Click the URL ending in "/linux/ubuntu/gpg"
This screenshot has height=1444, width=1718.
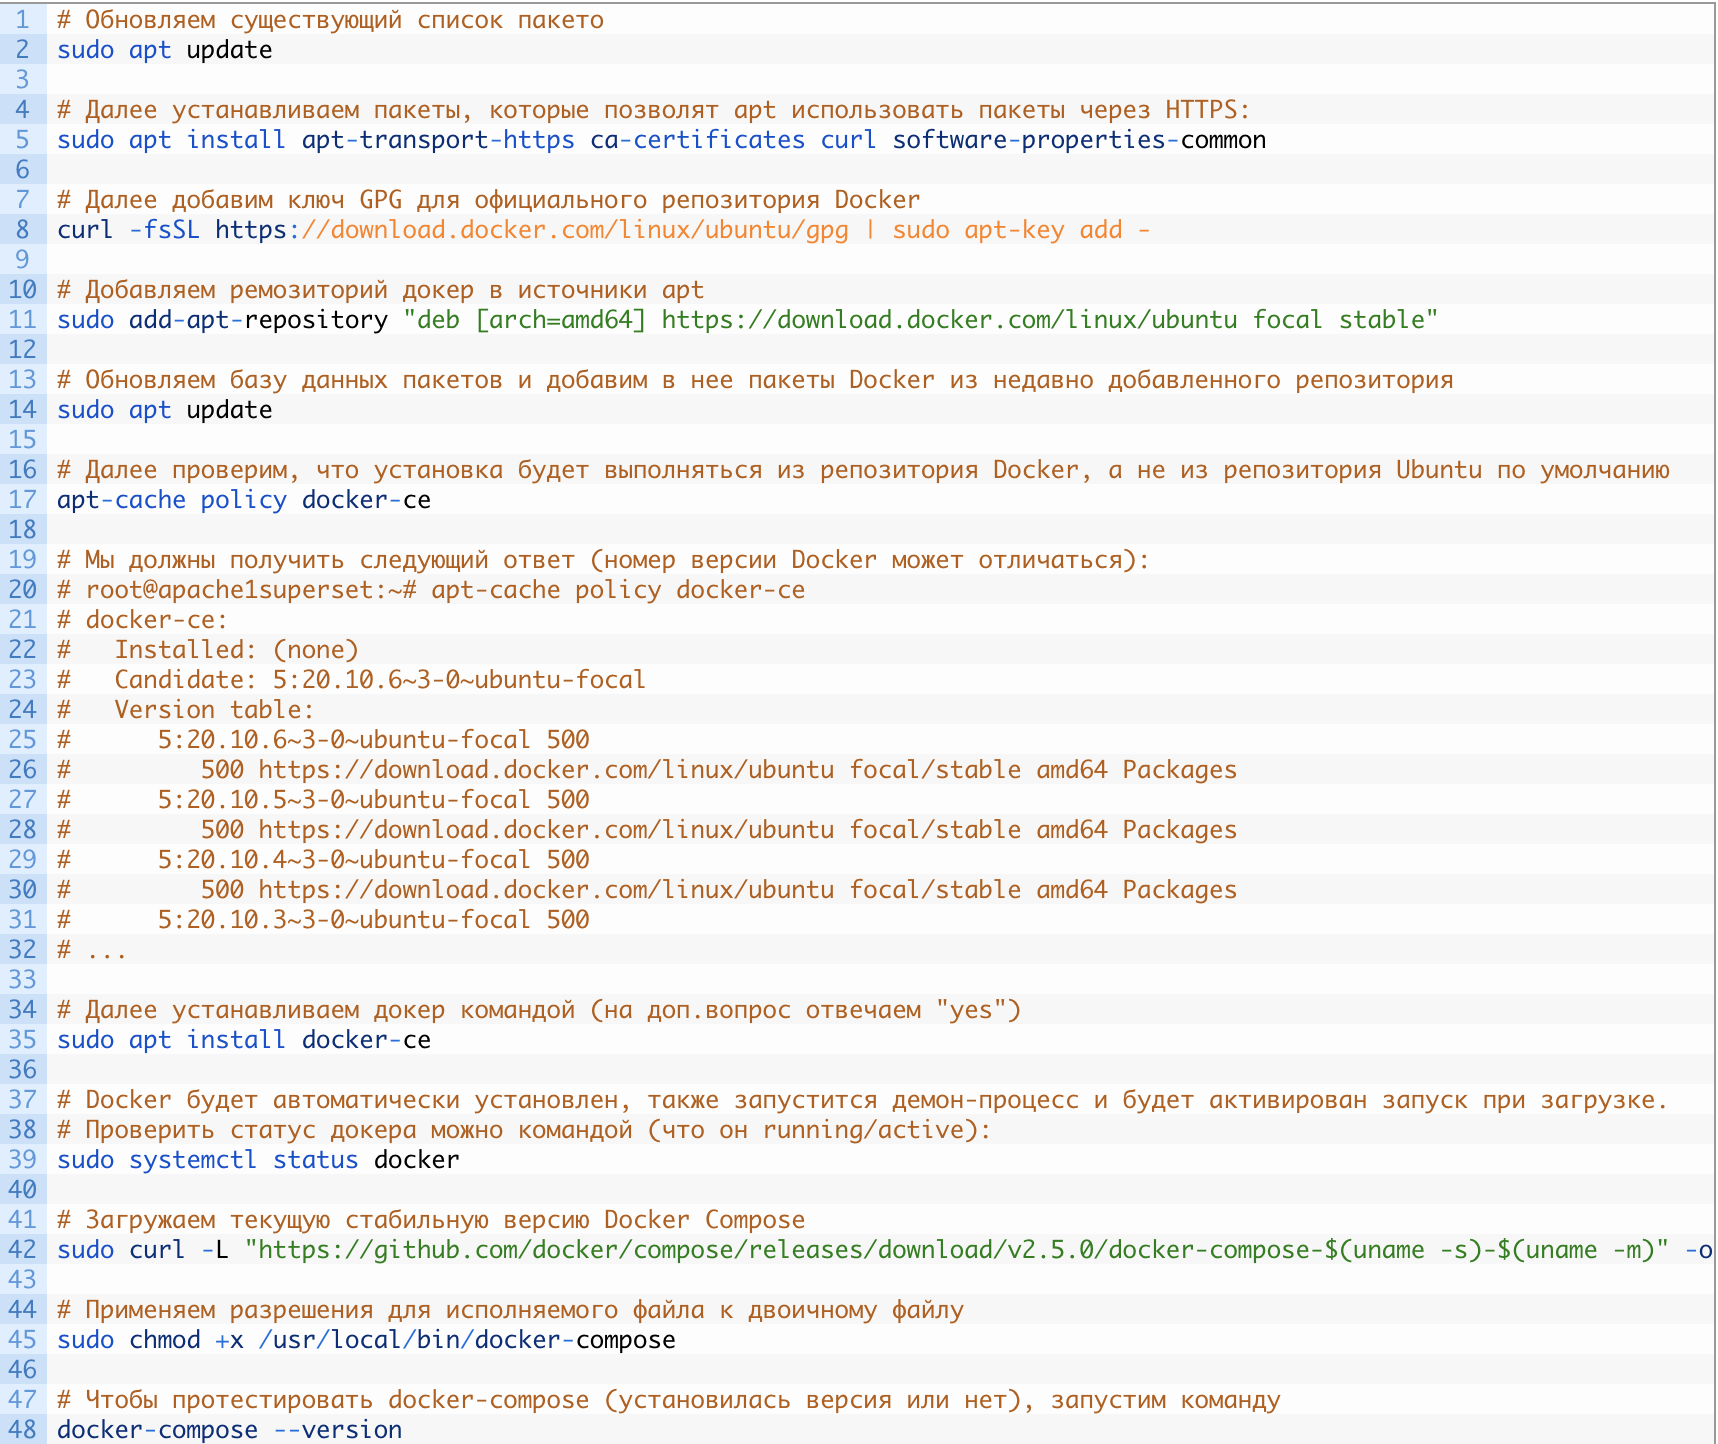click(531, 230)
